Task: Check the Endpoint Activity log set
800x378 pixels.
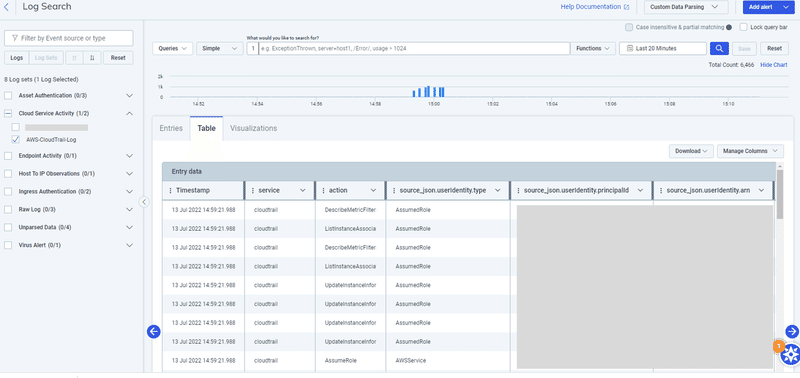Action: click(x=8, y=156)
